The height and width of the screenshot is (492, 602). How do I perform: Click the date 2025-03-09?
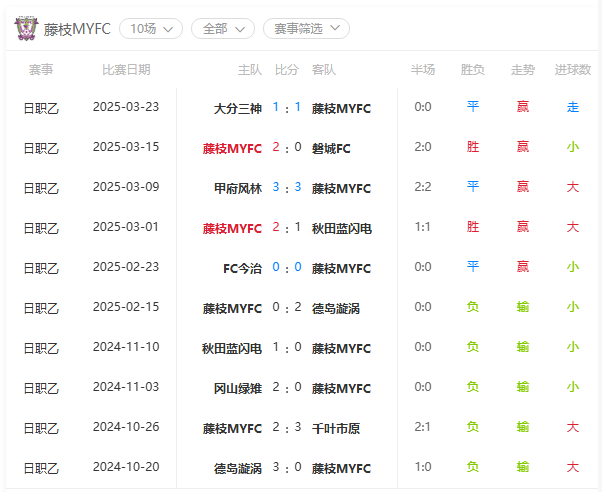(x=126, y=187)
